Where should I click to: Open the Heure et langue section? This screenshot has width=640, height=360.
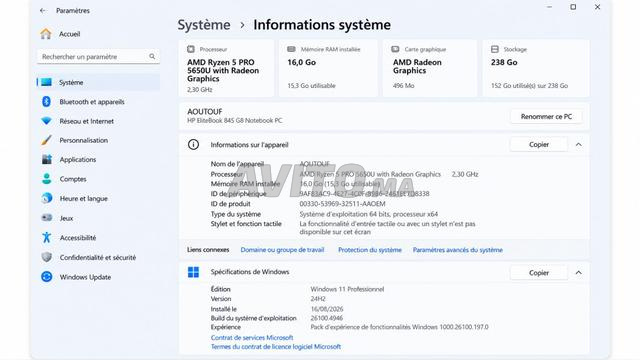[84, 198]
